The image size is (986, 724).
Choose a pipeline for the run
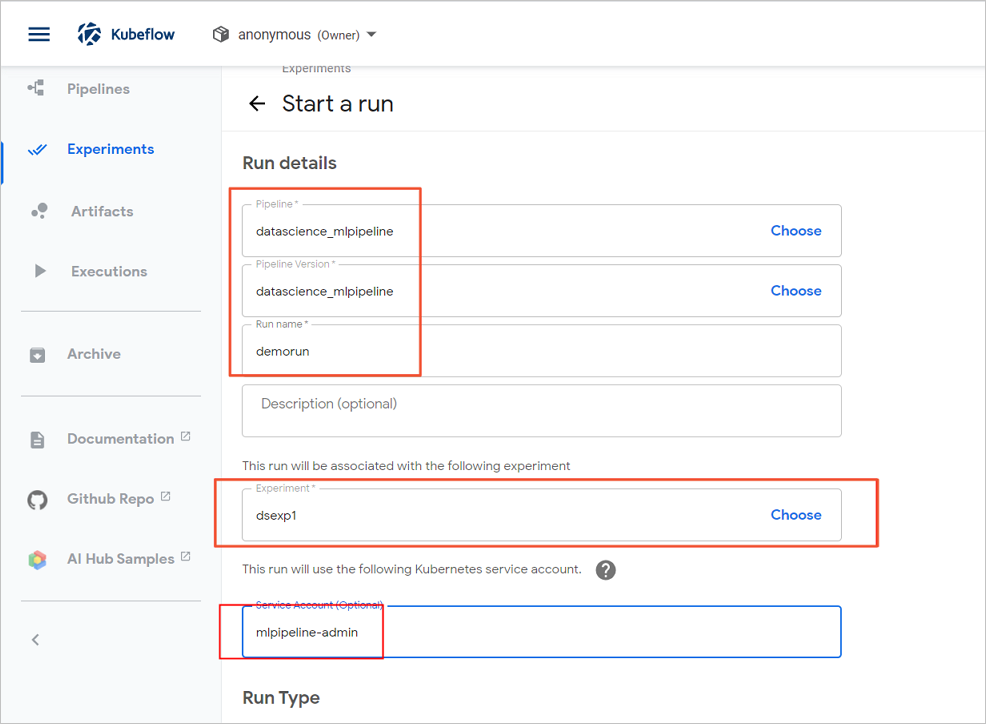coord(795,231)
